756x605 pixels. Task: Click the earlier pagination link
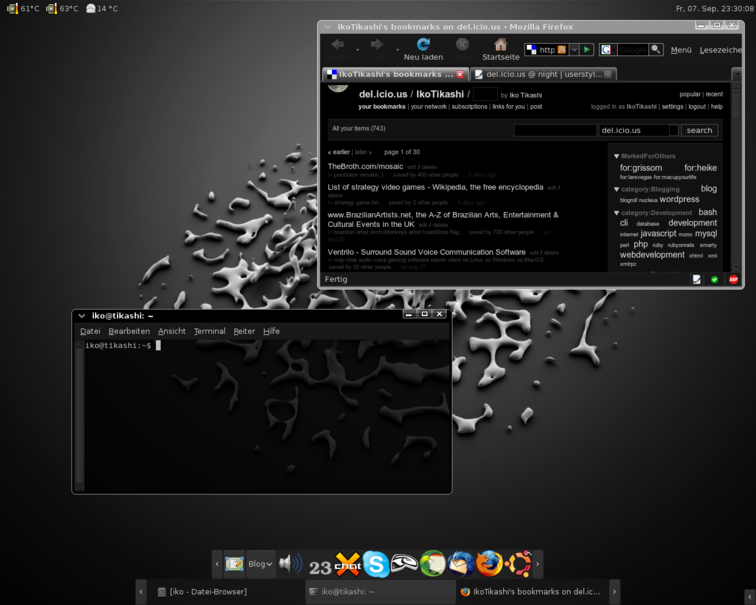[x=338, y=152]
